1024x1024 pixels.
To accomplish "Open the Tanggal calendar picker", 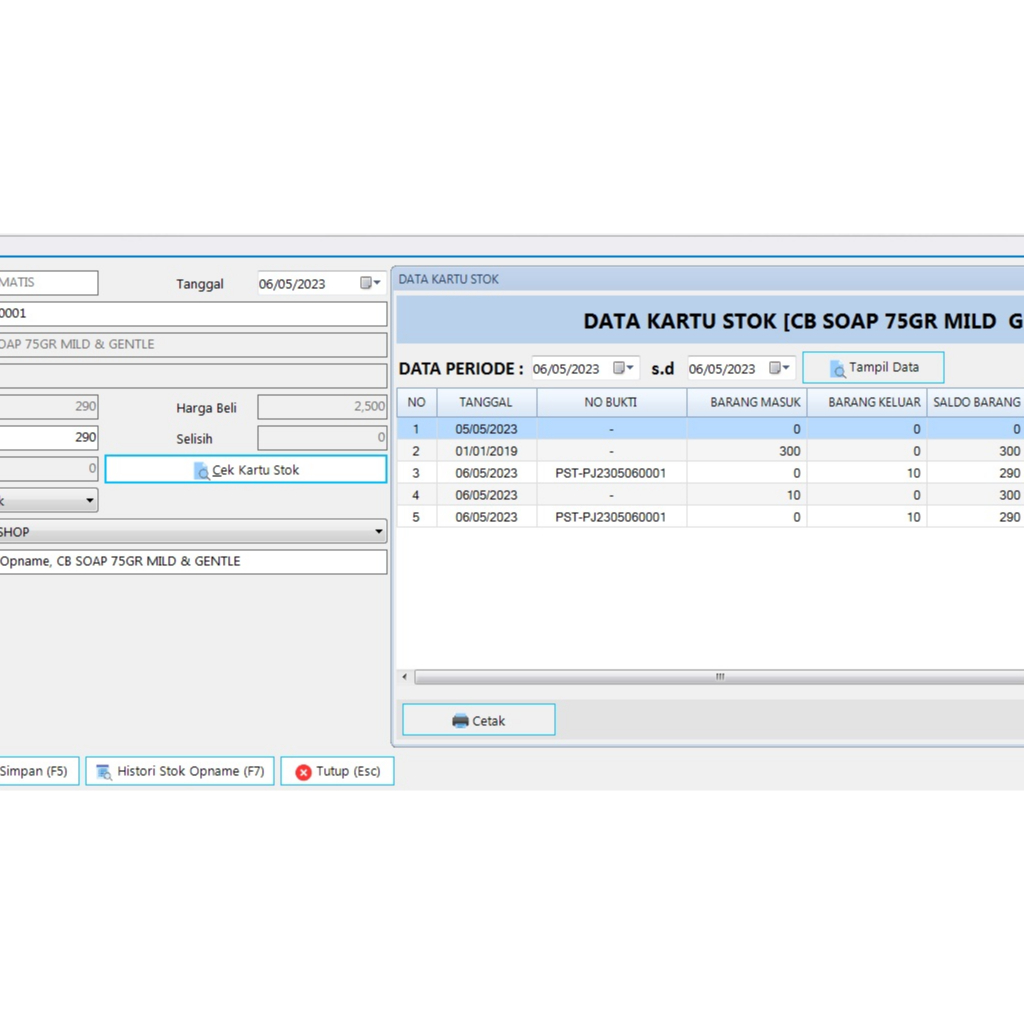I will click(x=370, y=284).
